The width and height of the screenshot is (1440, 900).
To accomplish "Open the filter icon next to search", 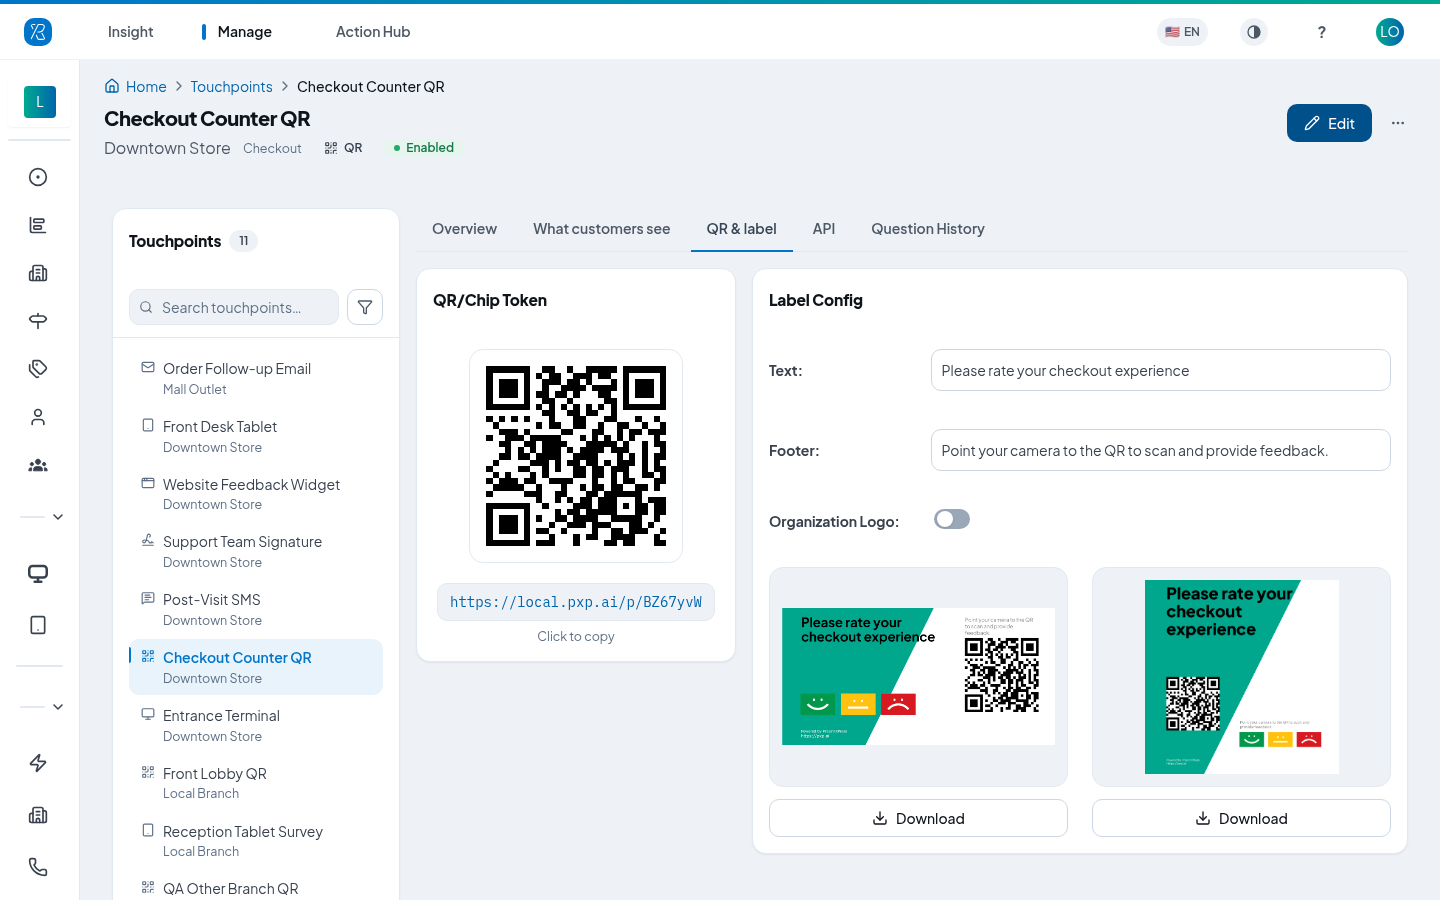I will tap(365, 307).
